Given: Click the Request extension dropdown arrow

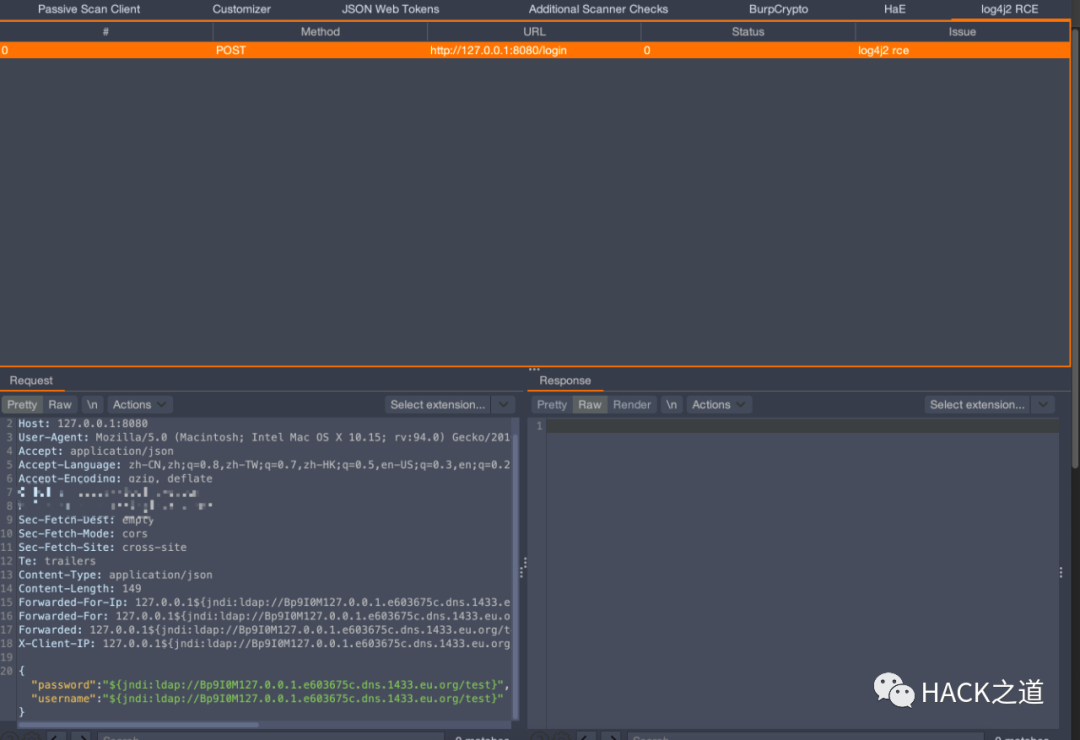Looking at the screenshot, I should 503,404.
